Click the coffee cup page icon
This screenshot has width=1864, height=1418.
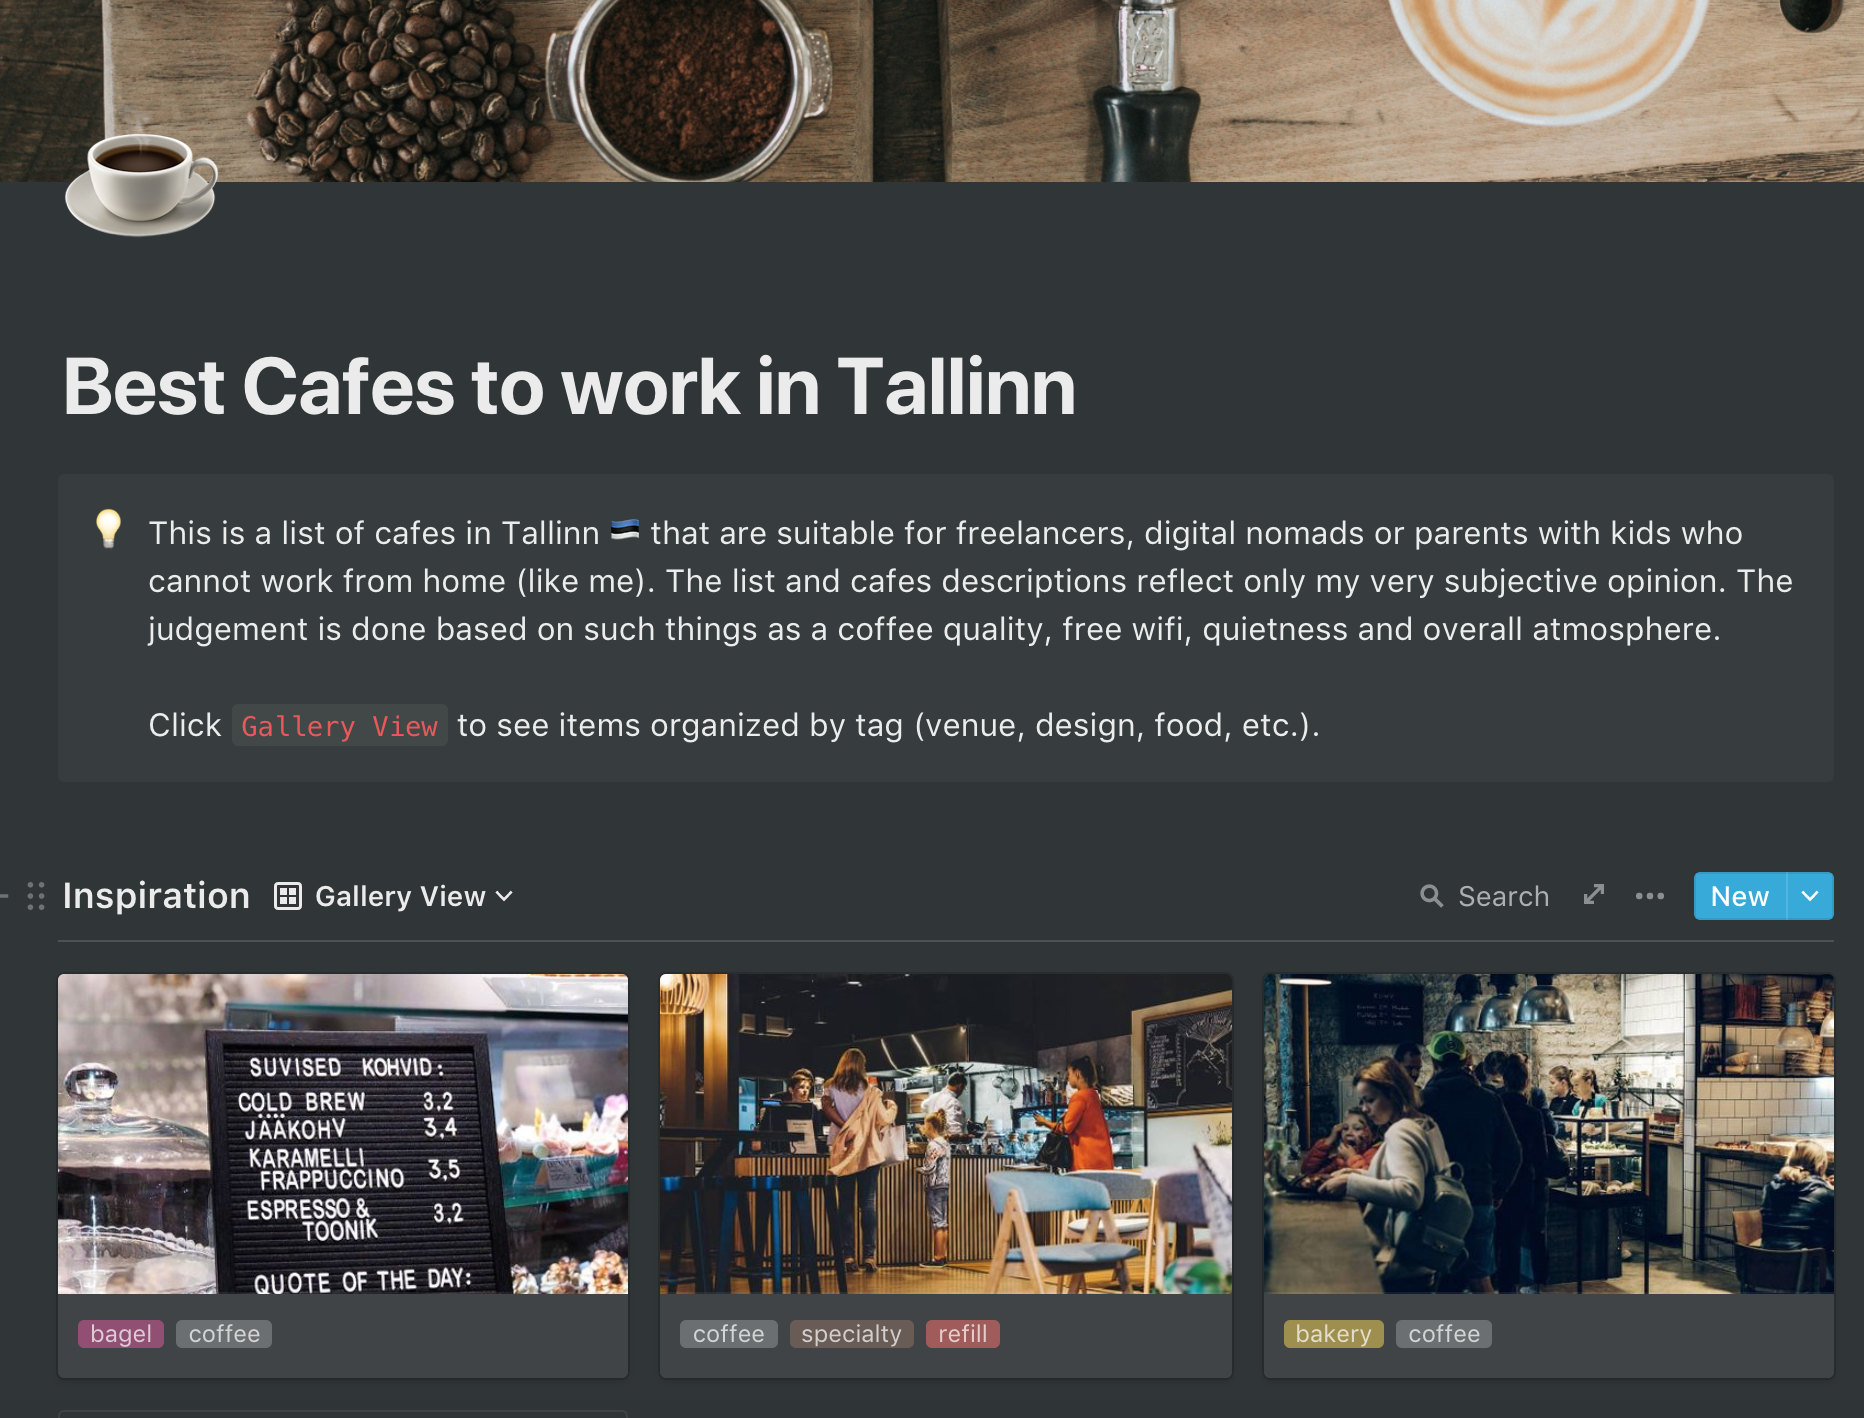(x=141, y=184)
